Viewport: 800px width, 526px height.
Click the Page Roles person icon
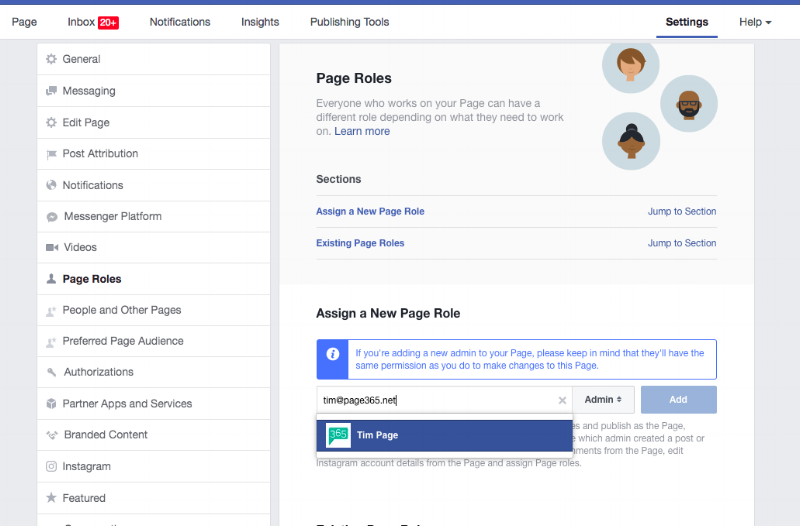pyautogui.click(x=51, y=279)
